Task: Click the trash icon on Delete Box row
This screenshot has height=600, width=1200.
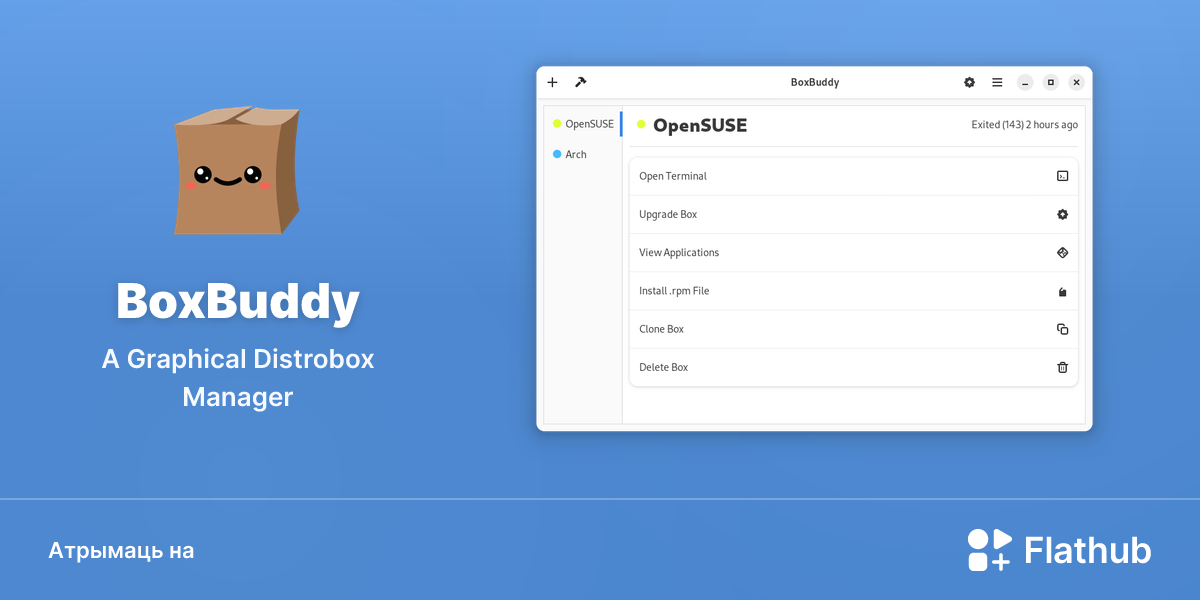Action: pos(1062,367)
